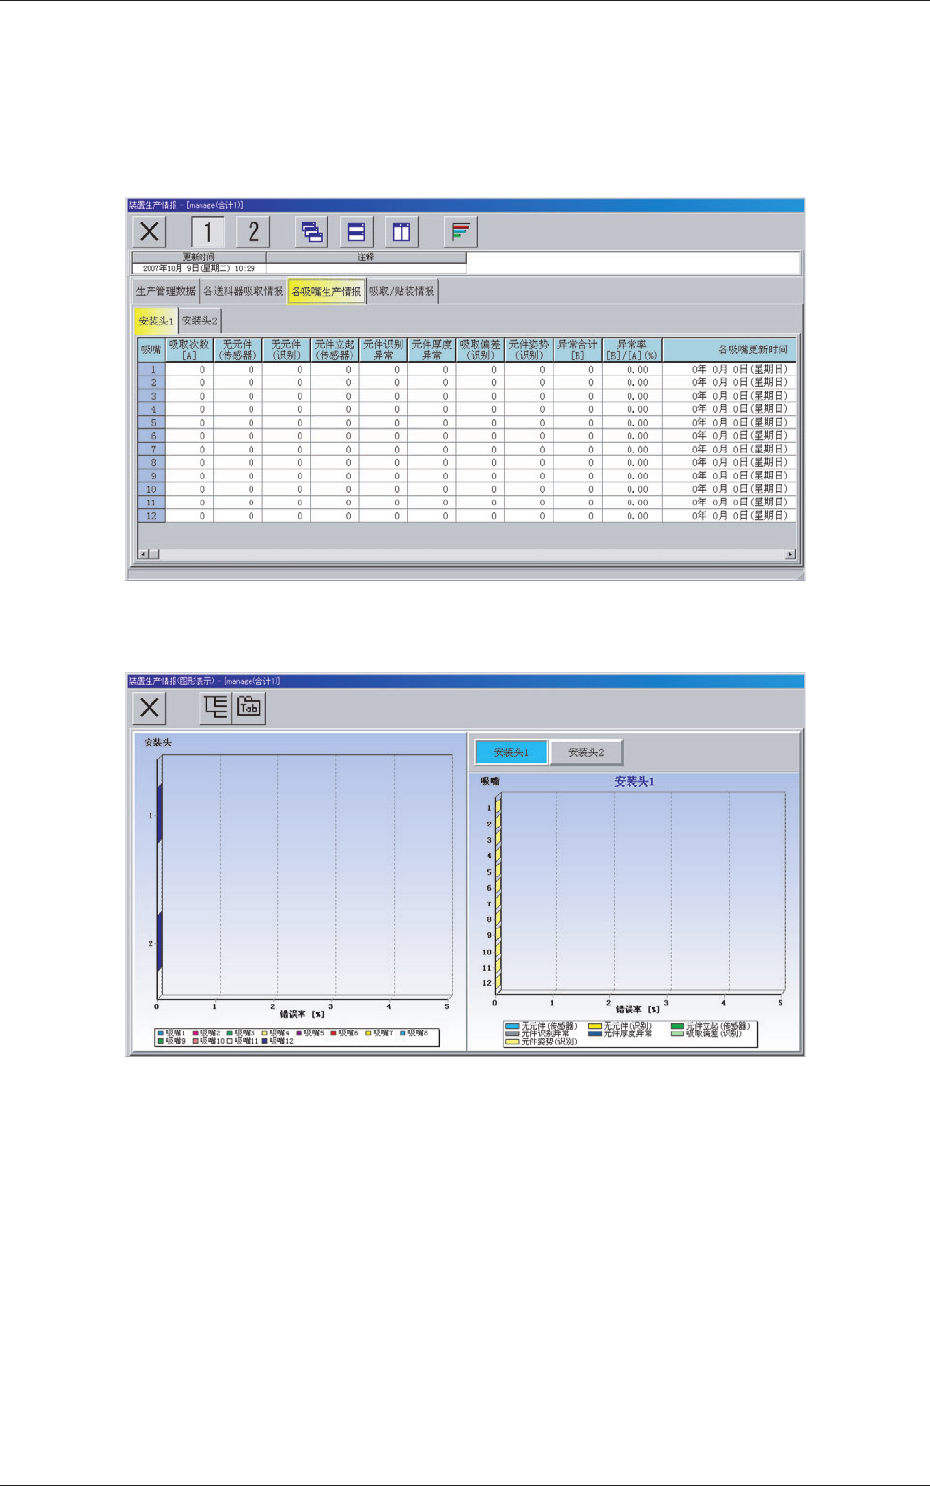
Task: Click the 更新时间 value 2007年10月9日
Action: [x=199, y=268]
